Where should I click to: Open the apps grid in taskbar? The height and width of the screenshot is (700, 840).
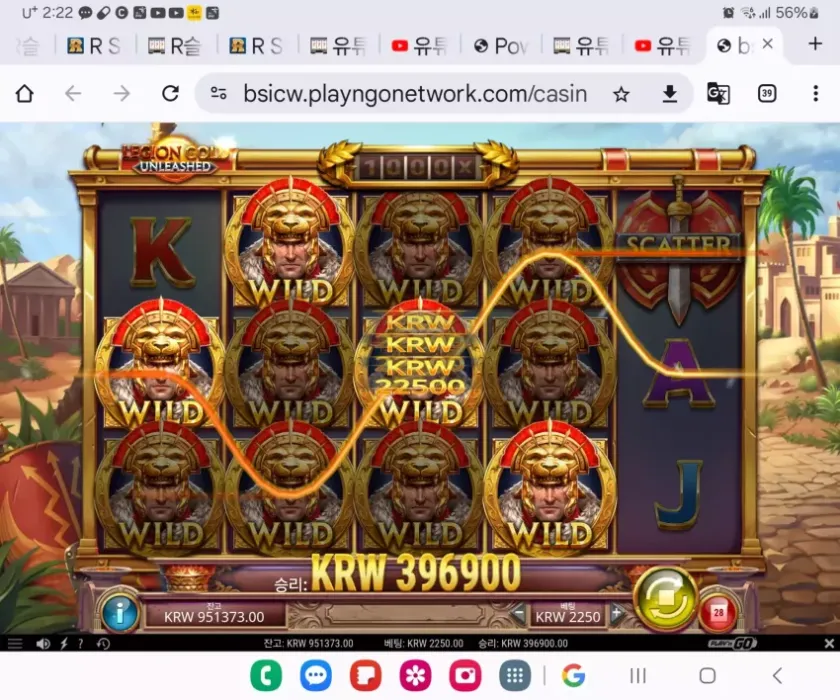pos(513,676)
